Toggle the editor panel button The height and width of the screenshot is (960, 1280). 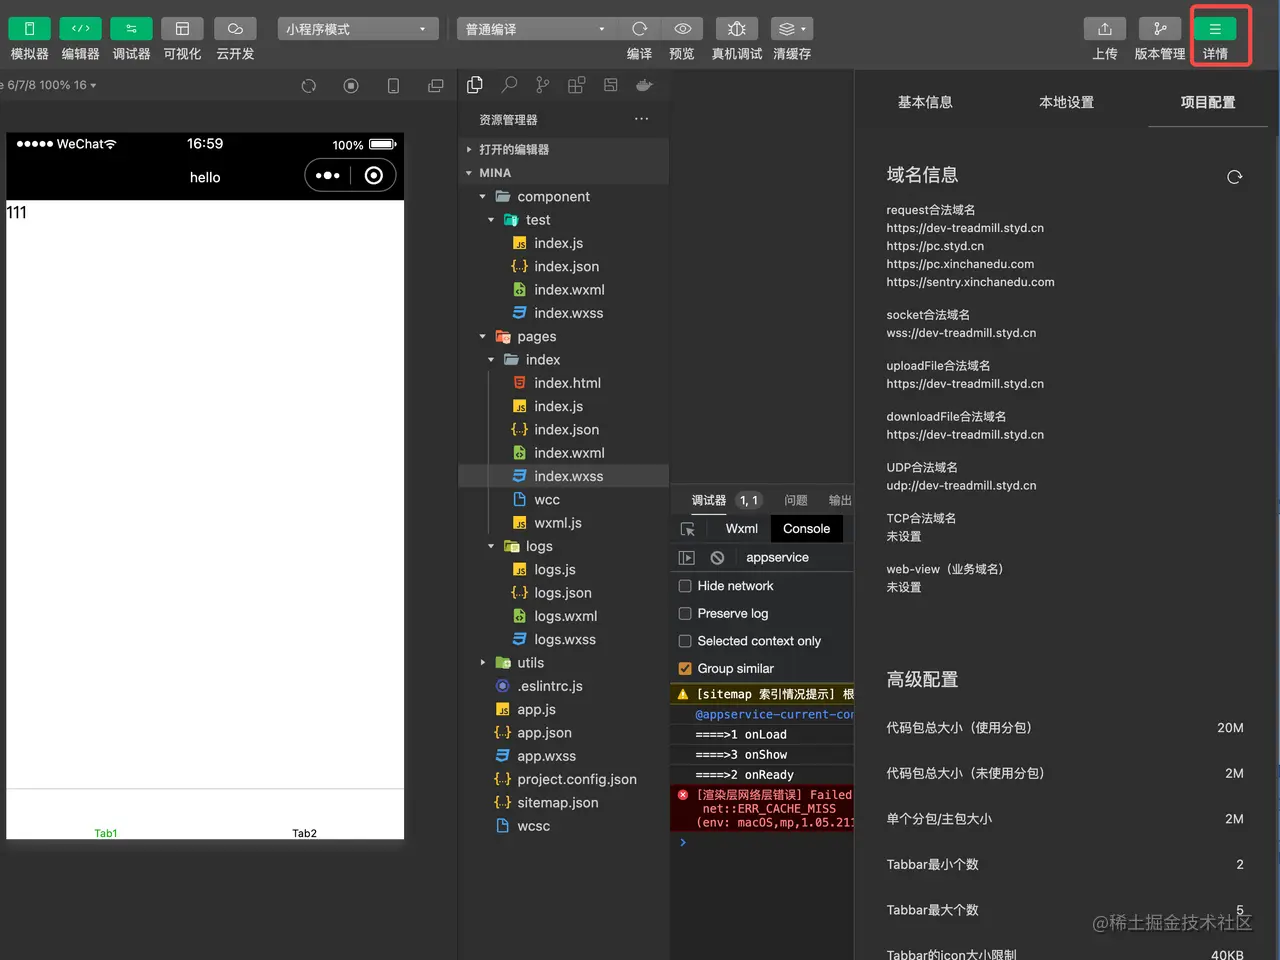tap(81, 29)
